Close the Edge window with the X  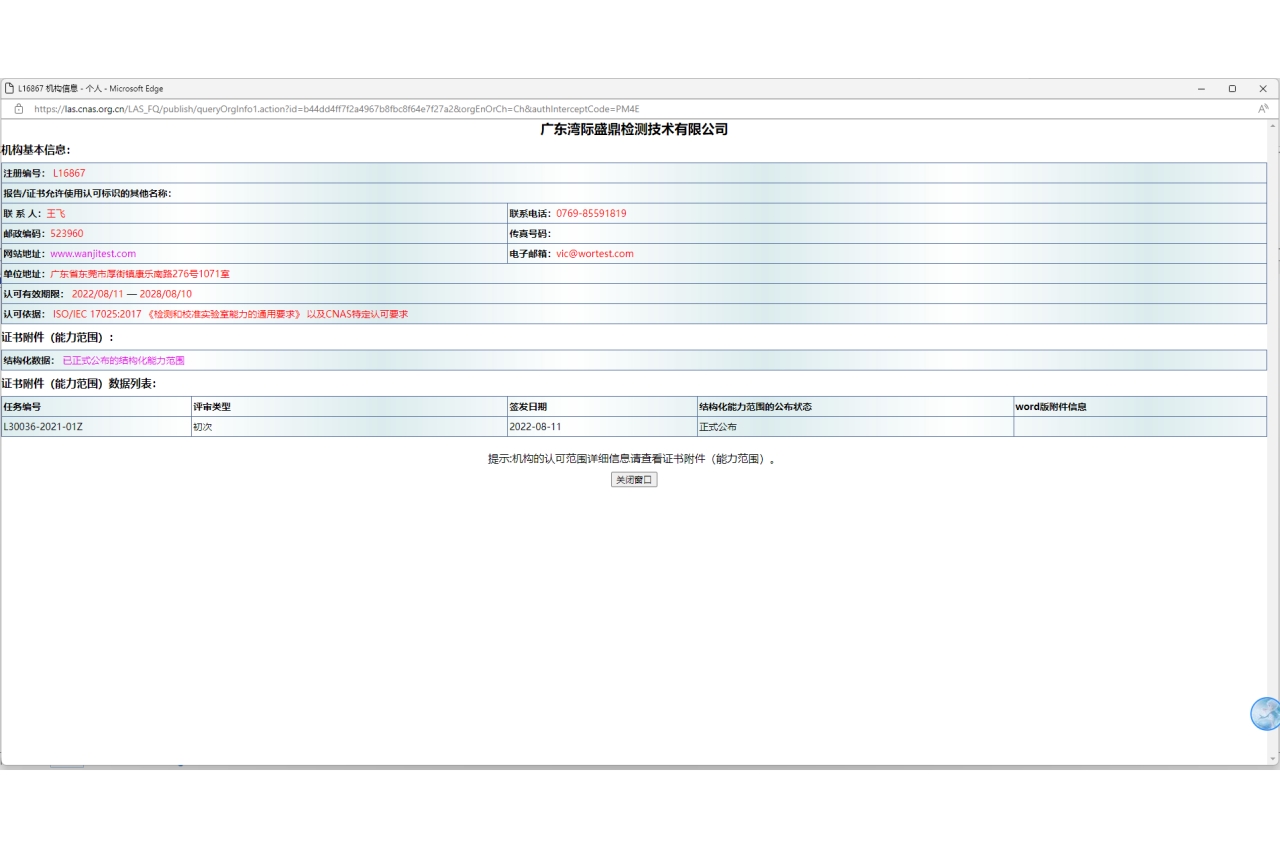pyautogui.click(x=1262, y=89)
